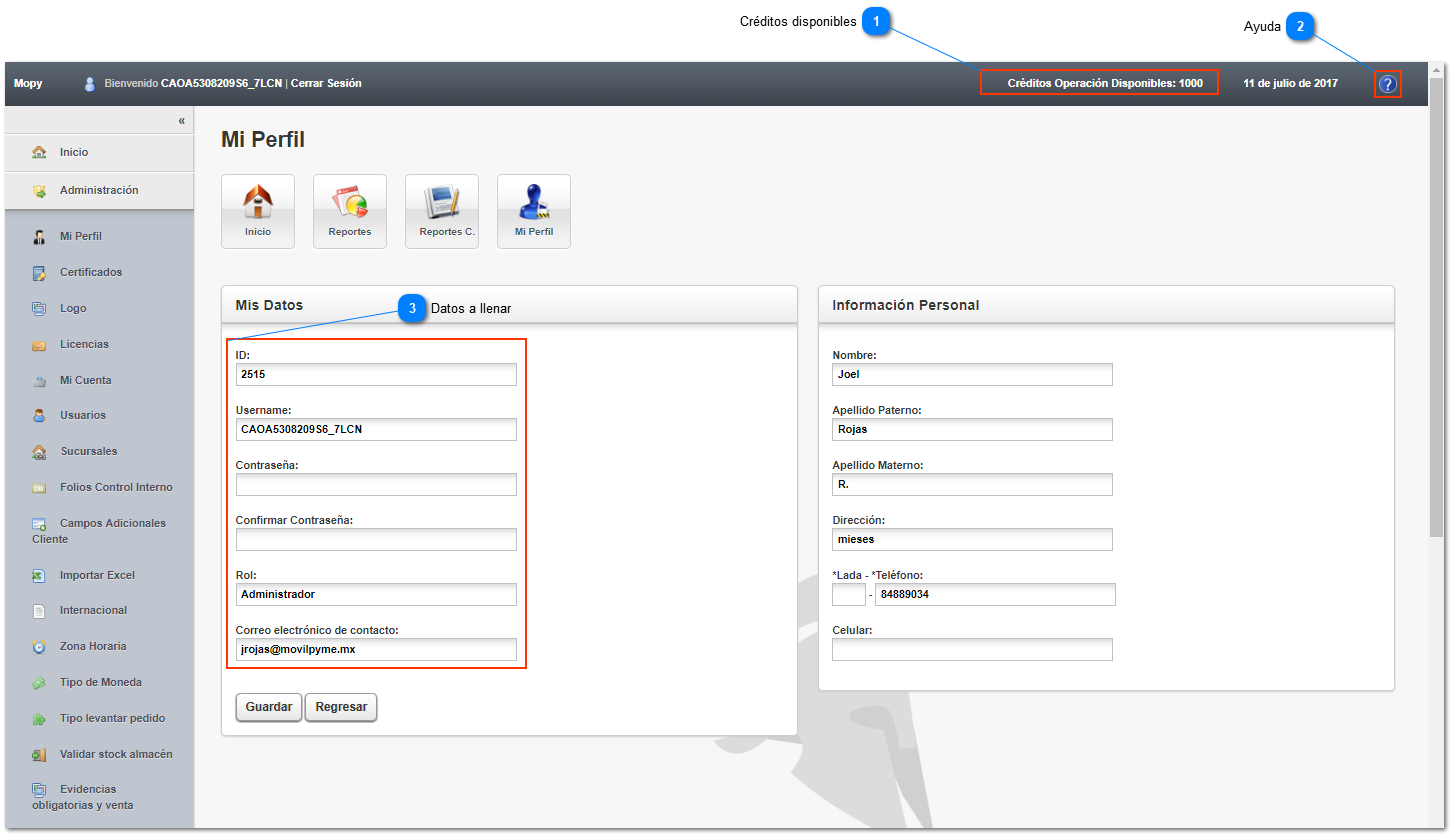The height and width of the screenshot is (837, 1453).
Task: Click the Licencias icon in sidebar
Action: point(39,345)
